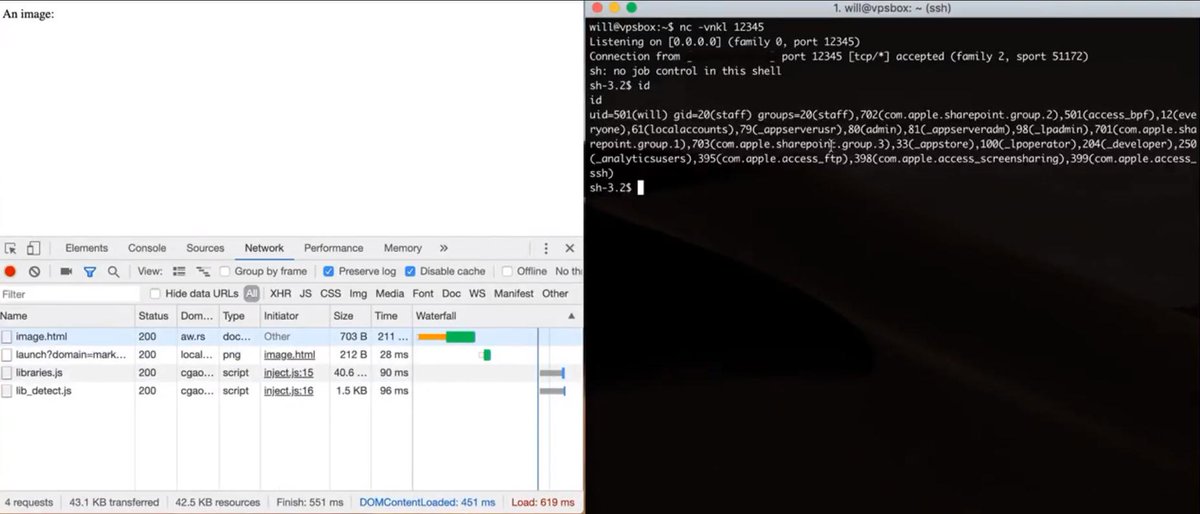Image resolution: width=1200 pixels, height=514 pixels.
Task: Select the lib_detect.js request name
Action: pos(44,391)
